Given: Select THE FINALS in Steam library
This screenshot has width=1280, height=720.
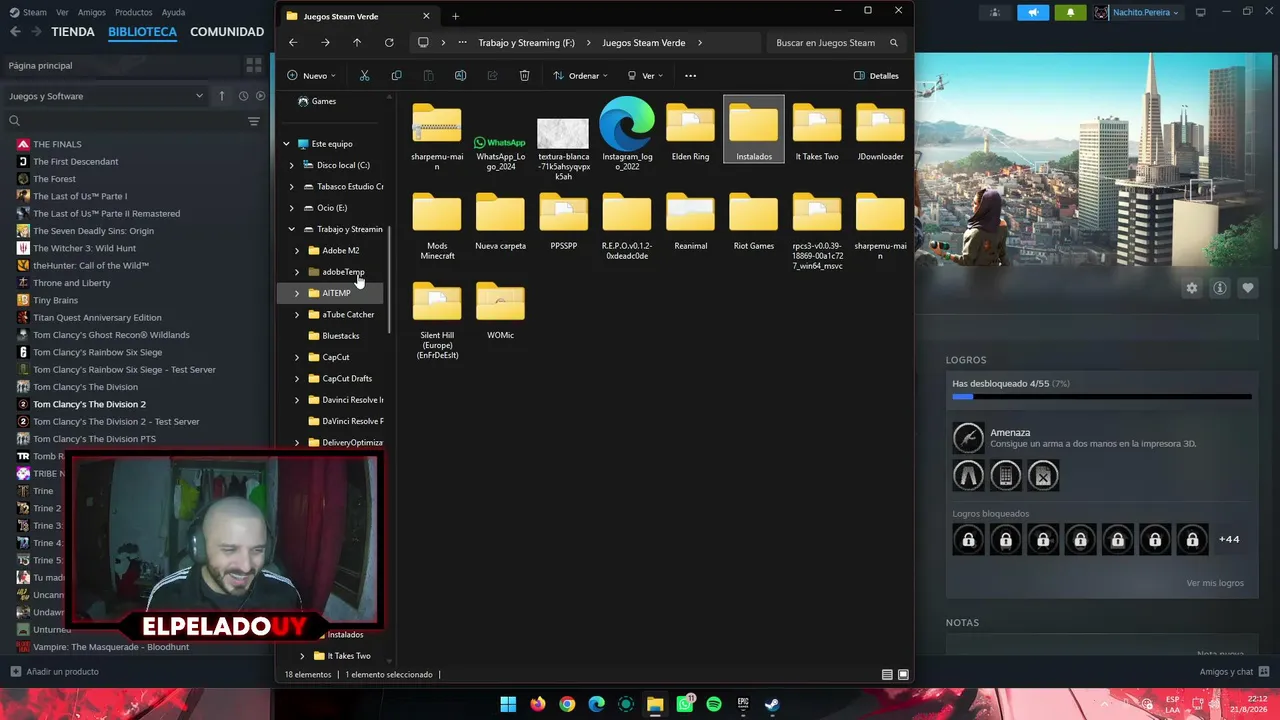Looking at the screenshot, I should pyautogui.click(x=57, y=144).
